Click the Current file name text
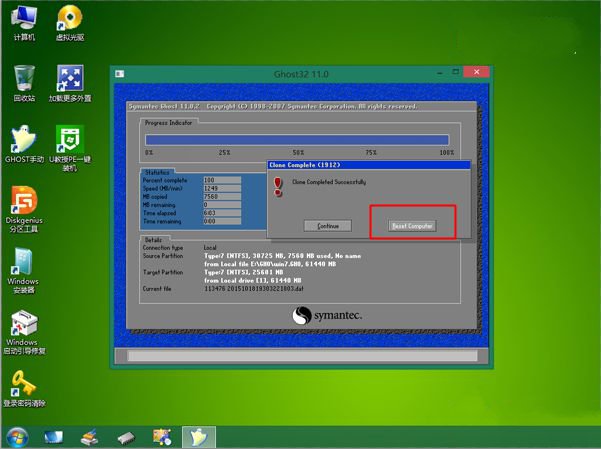This screenshot has height=449, width=601. 254,289
